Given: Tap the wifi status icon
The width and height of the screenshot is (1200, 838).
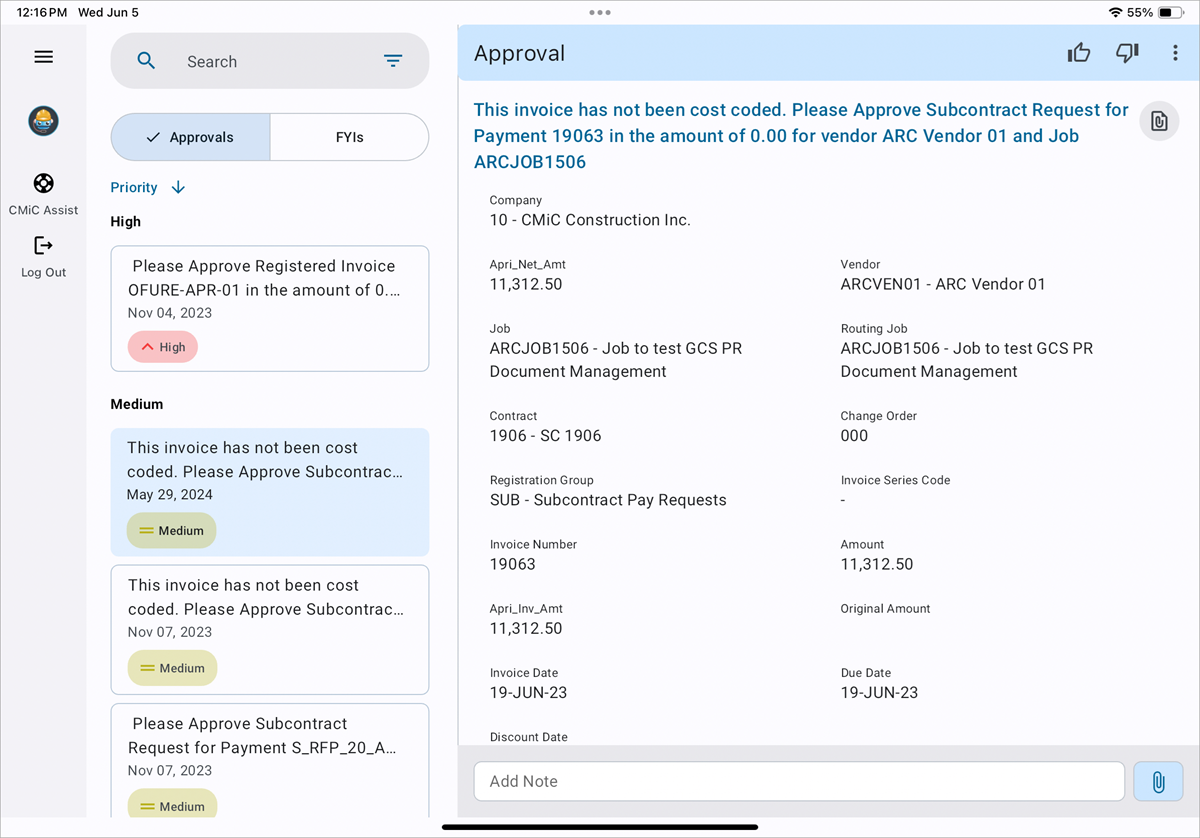Looking at the screenshot, I should pos(1116,12).
